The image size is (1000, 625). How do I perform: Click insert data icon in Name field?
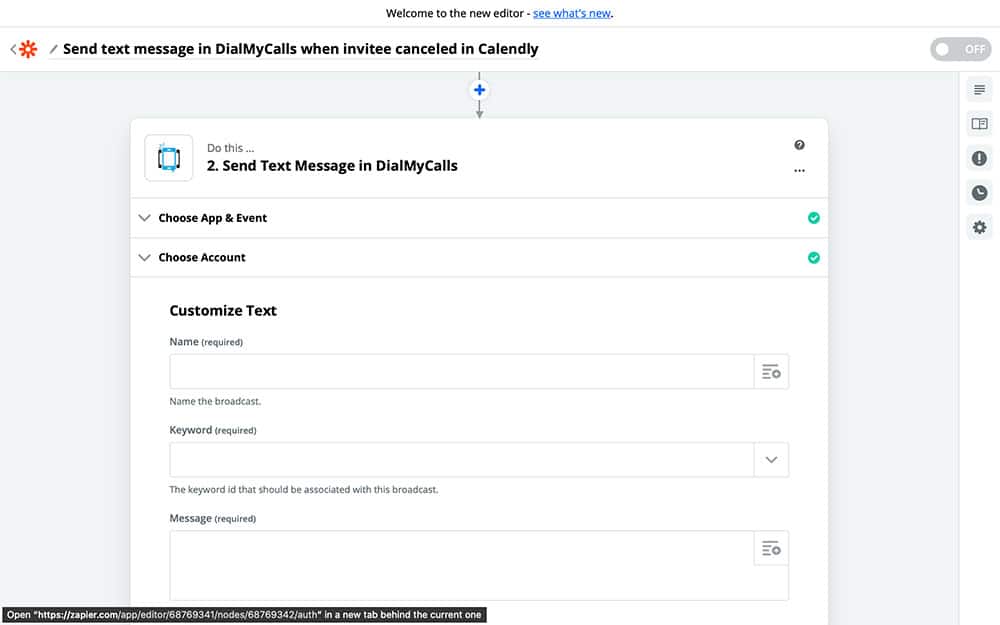[x=771, y=372]
